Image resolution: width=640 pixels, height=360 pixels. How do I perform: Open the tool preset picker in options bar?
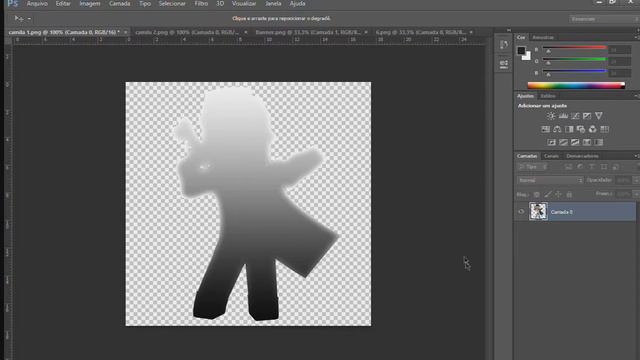22,18
